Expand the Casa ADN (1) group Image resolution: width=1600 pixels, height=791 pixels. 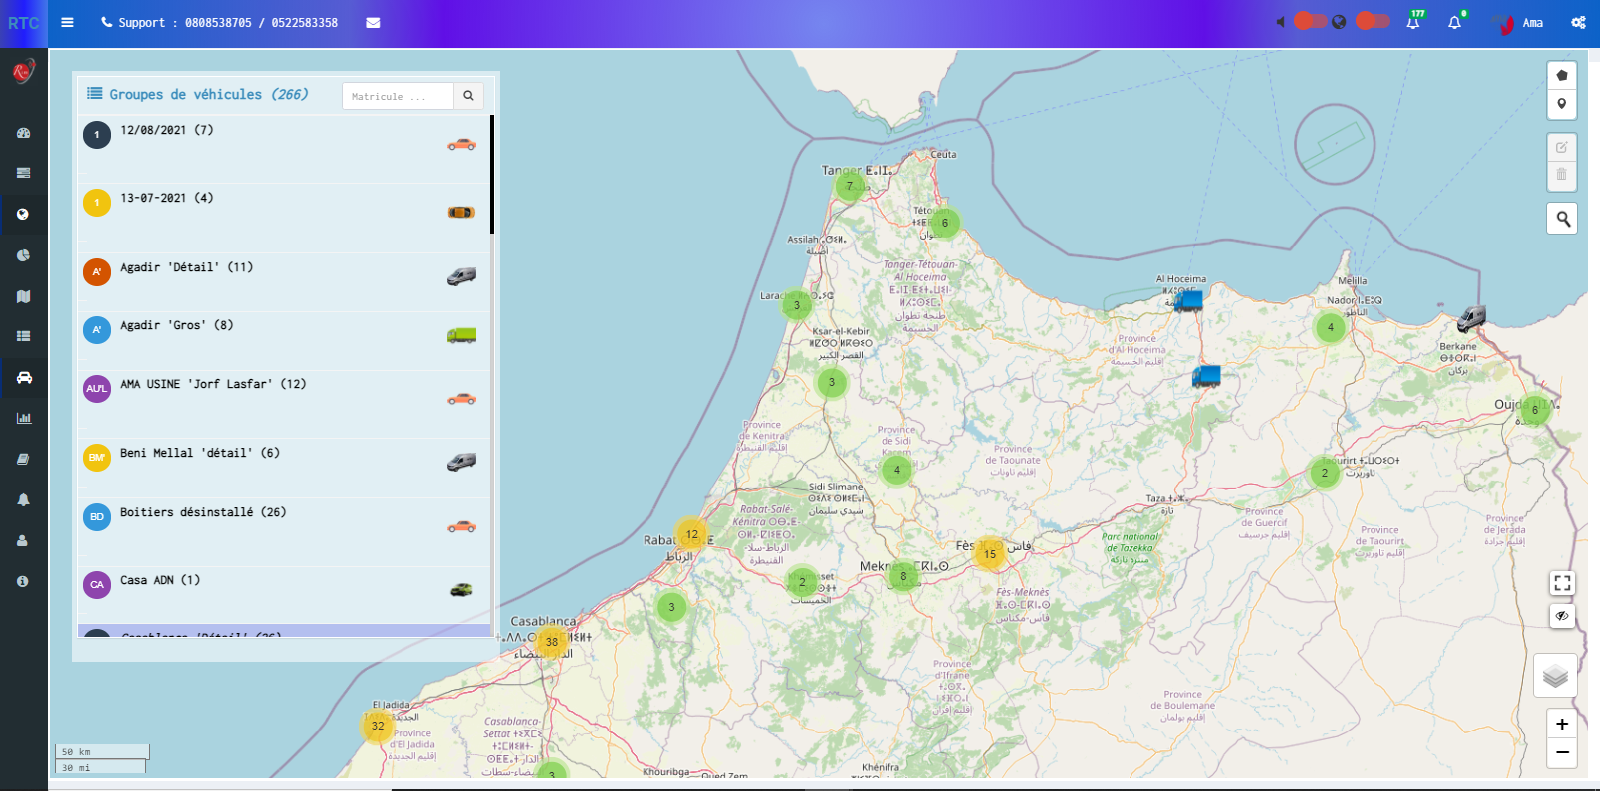(x=284, y=595)
